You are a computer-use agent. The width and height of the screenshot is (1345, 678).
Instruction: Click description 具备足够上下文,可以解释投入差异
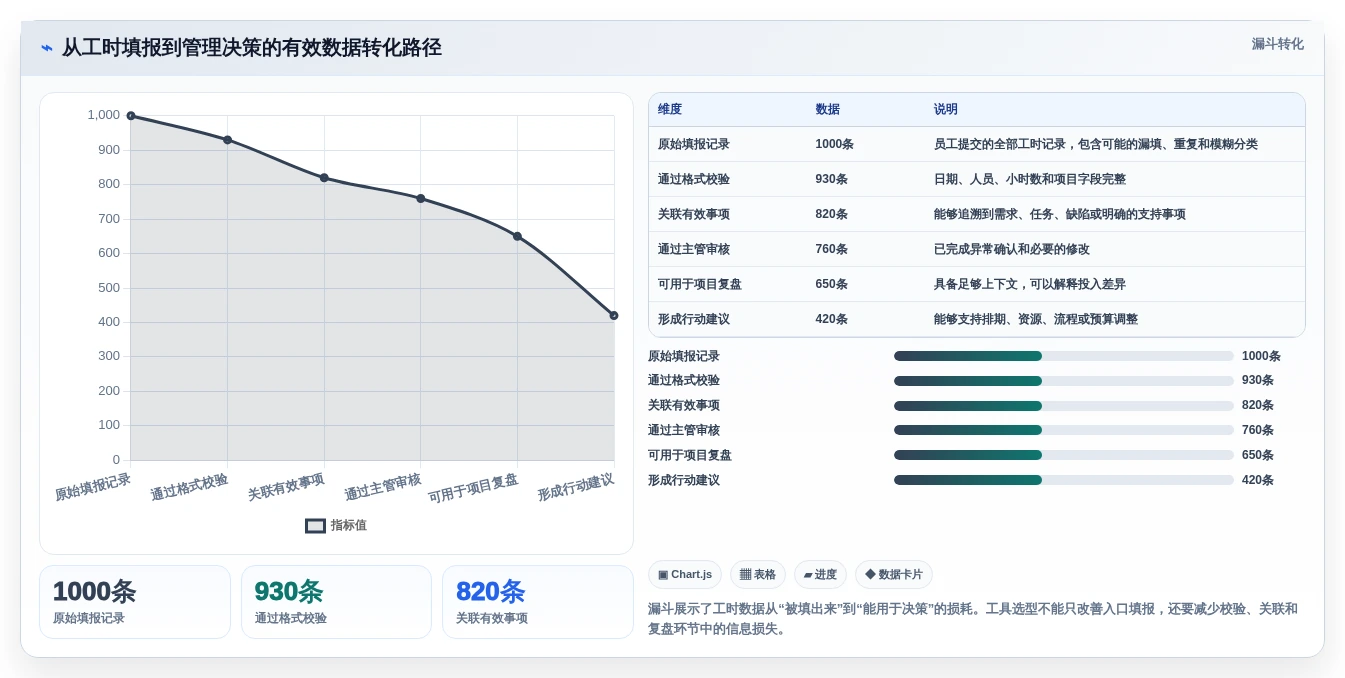click(1030, 284)
